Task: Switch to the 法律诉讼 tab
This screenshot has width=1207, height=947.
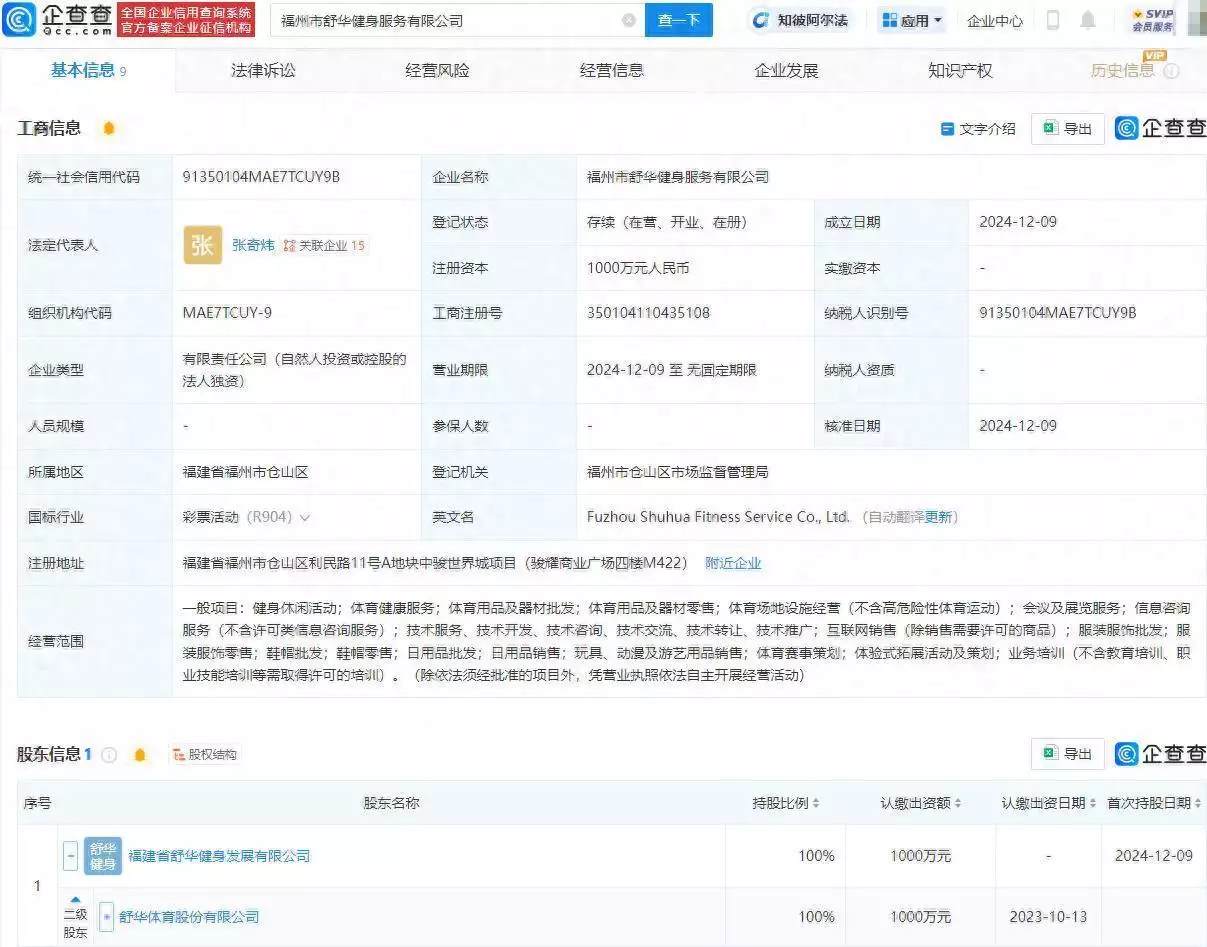Action: pos(263,71)
